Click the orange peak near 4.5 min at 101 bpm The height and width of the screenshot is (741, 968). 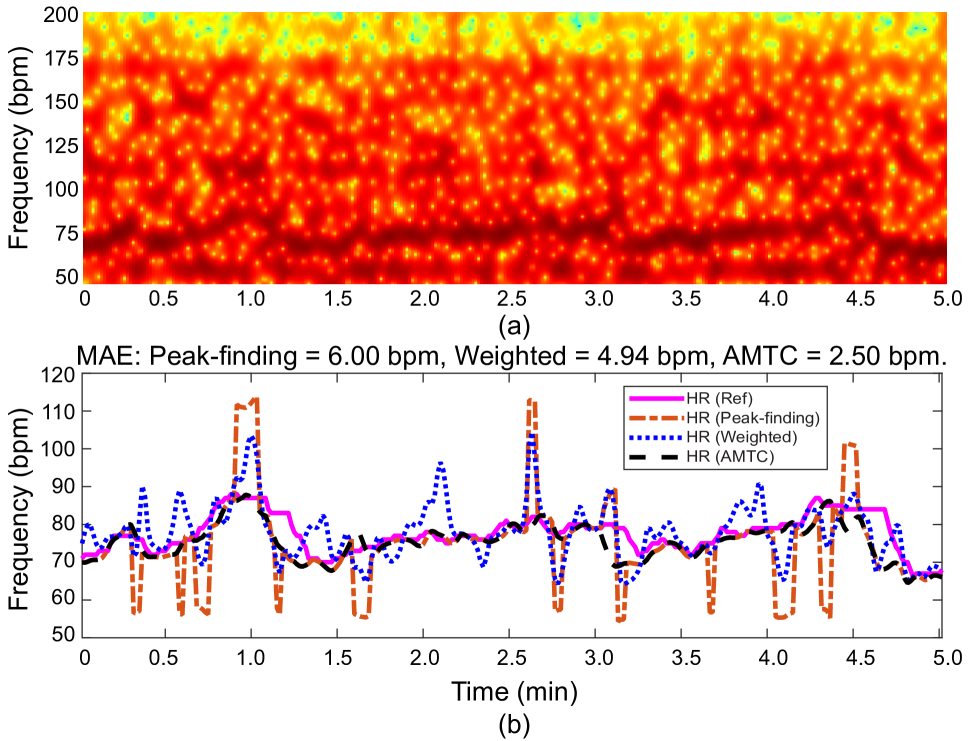pyautogui.click(x=849, y=444)
